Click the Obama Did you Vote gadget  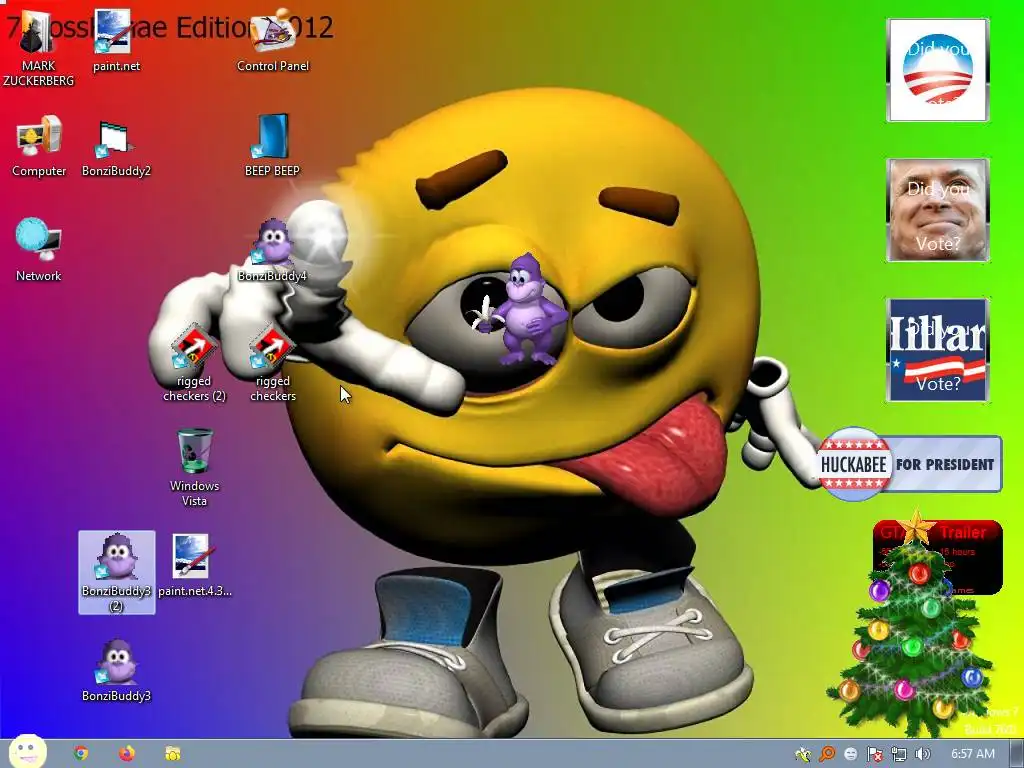[937, 70]
